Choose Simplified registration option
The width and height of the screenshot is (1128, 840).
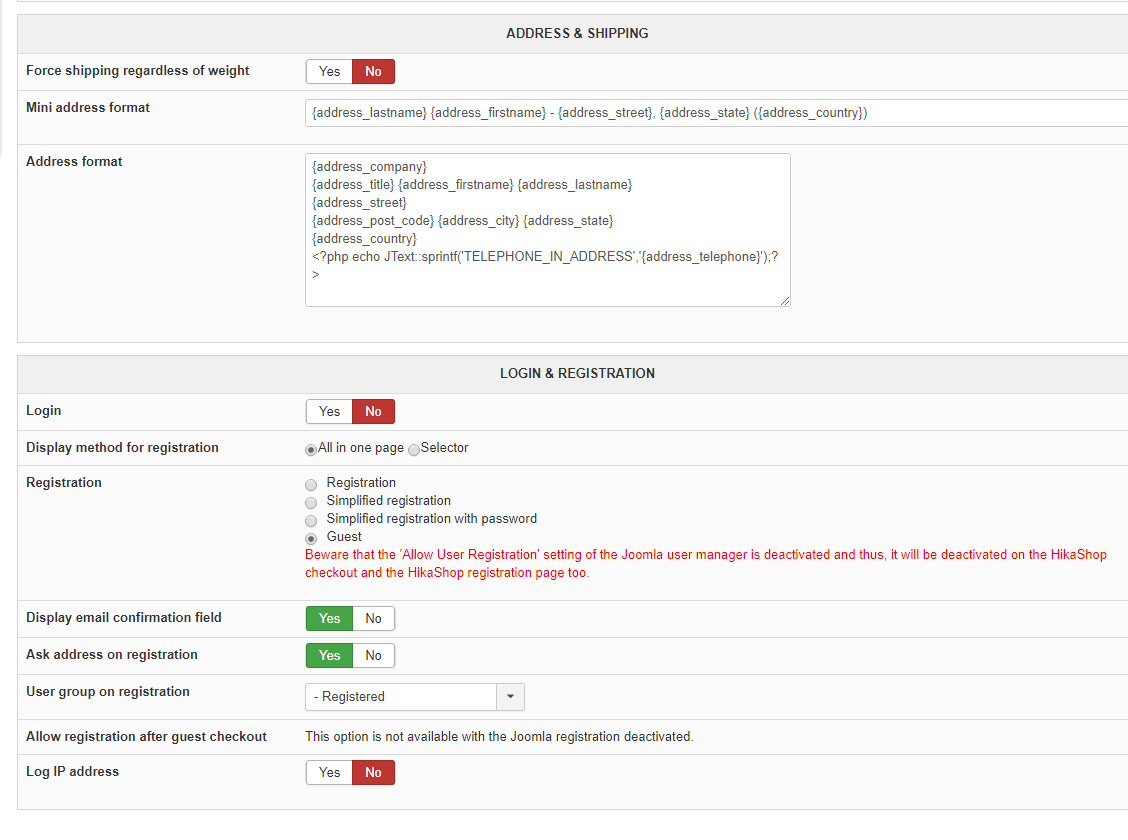click(x=311, y=502)
